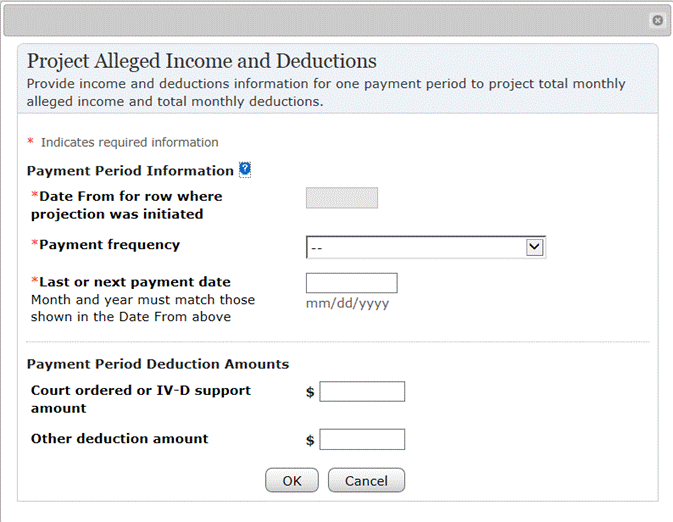Focus the Last or next payment date field
Image resolution: width=673 pixels, height=522 pixels.
point(351,283)
